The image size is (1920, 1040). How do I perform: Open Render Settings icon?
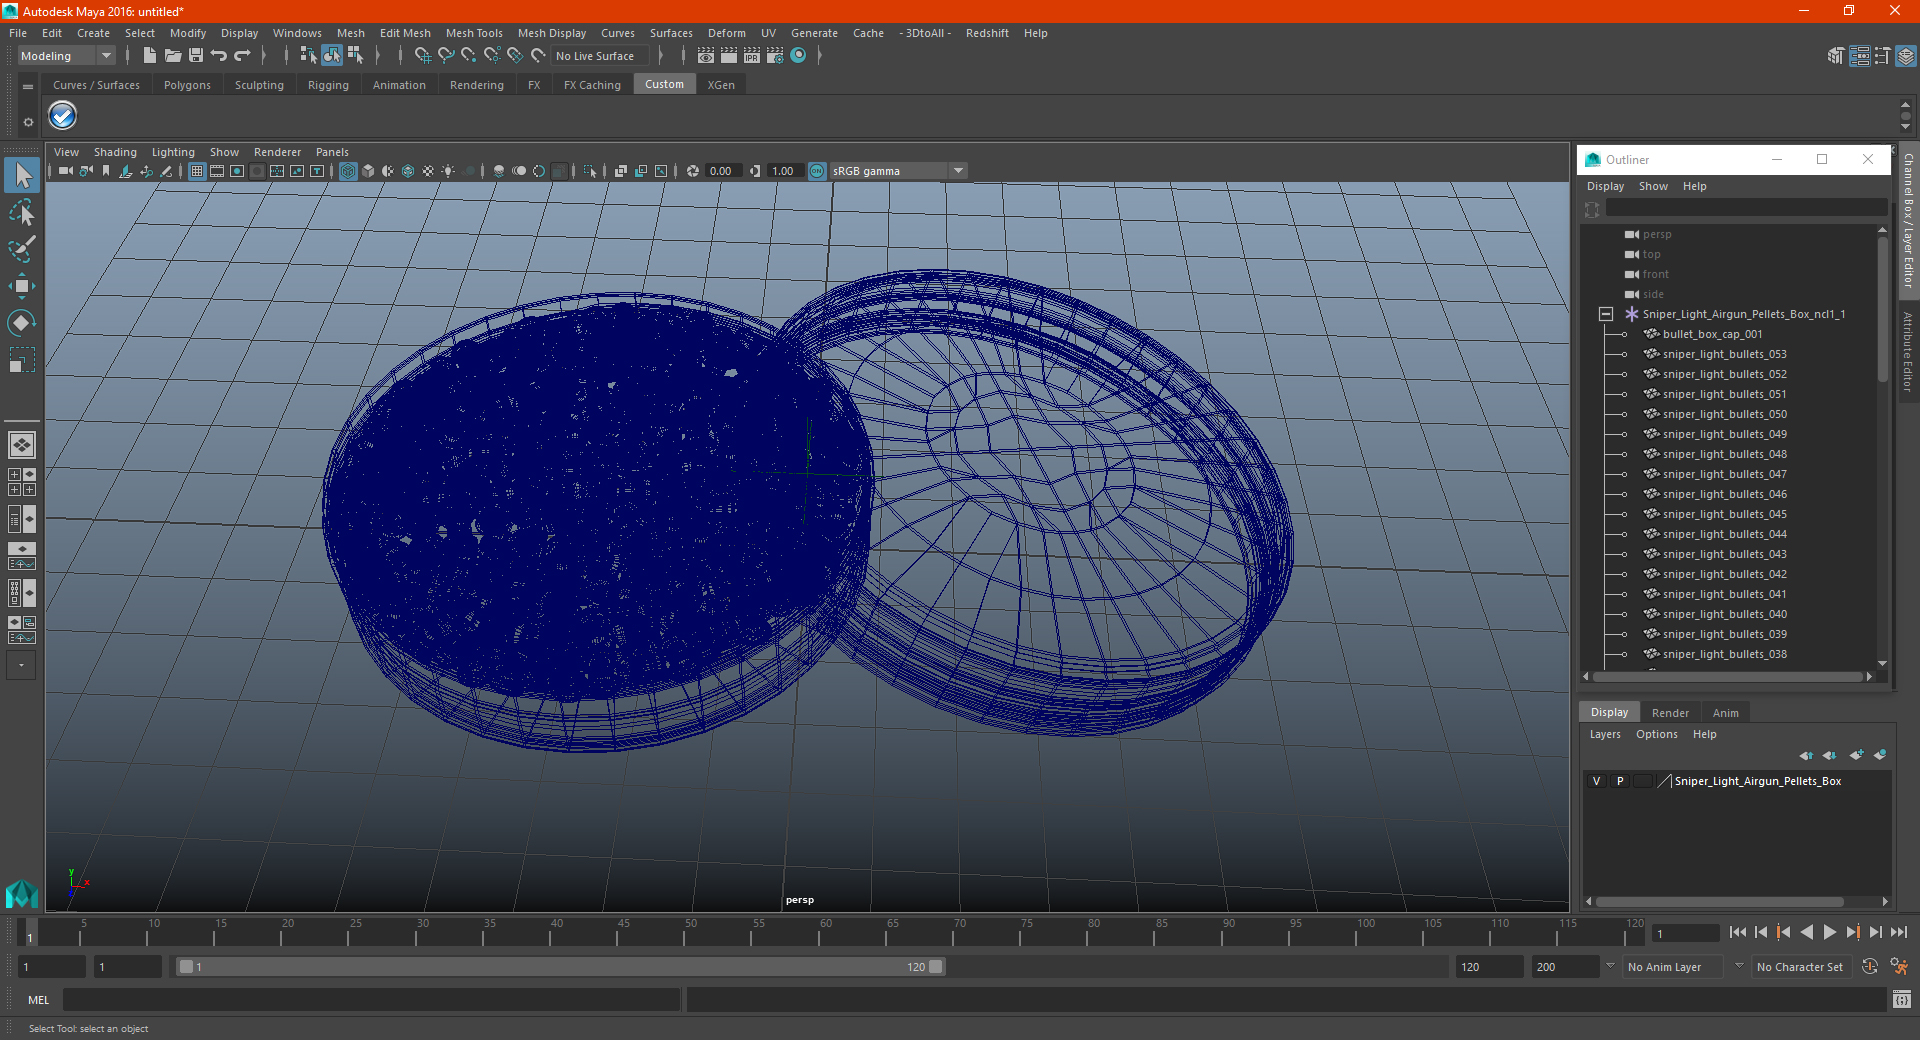pyautogui.click(x=775, y=56)
